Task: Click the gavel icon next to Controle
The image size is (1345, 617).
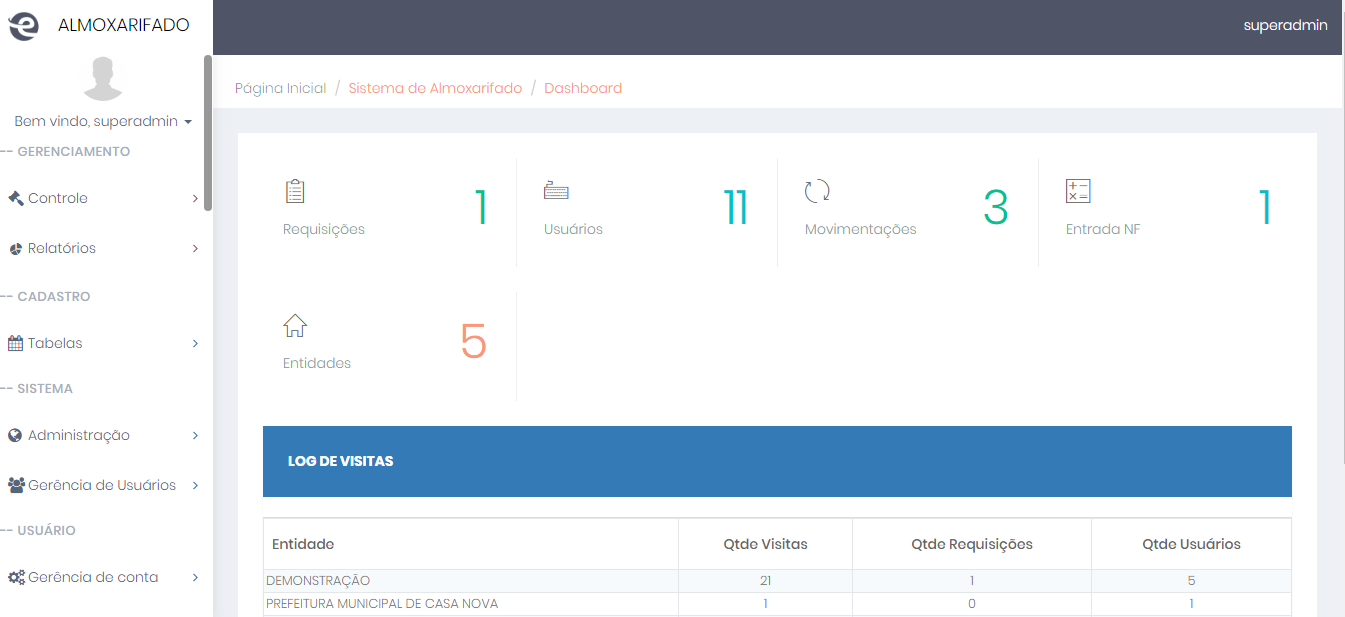Action: 15,198
